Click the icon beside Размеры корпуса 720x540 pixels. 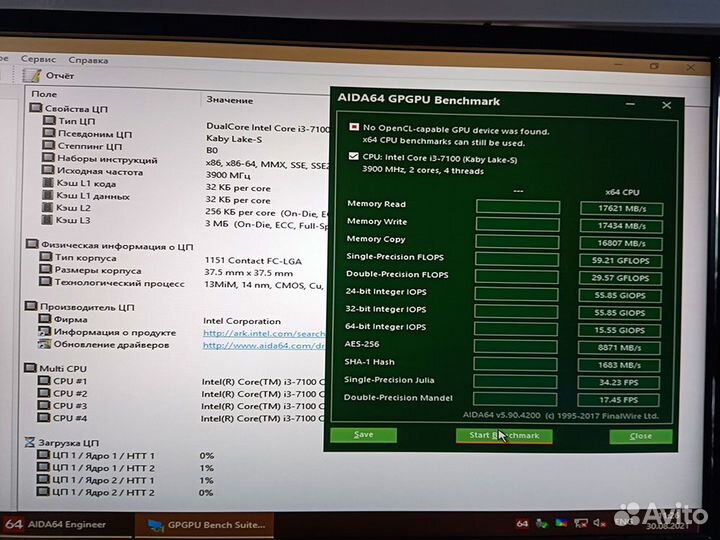45,269
